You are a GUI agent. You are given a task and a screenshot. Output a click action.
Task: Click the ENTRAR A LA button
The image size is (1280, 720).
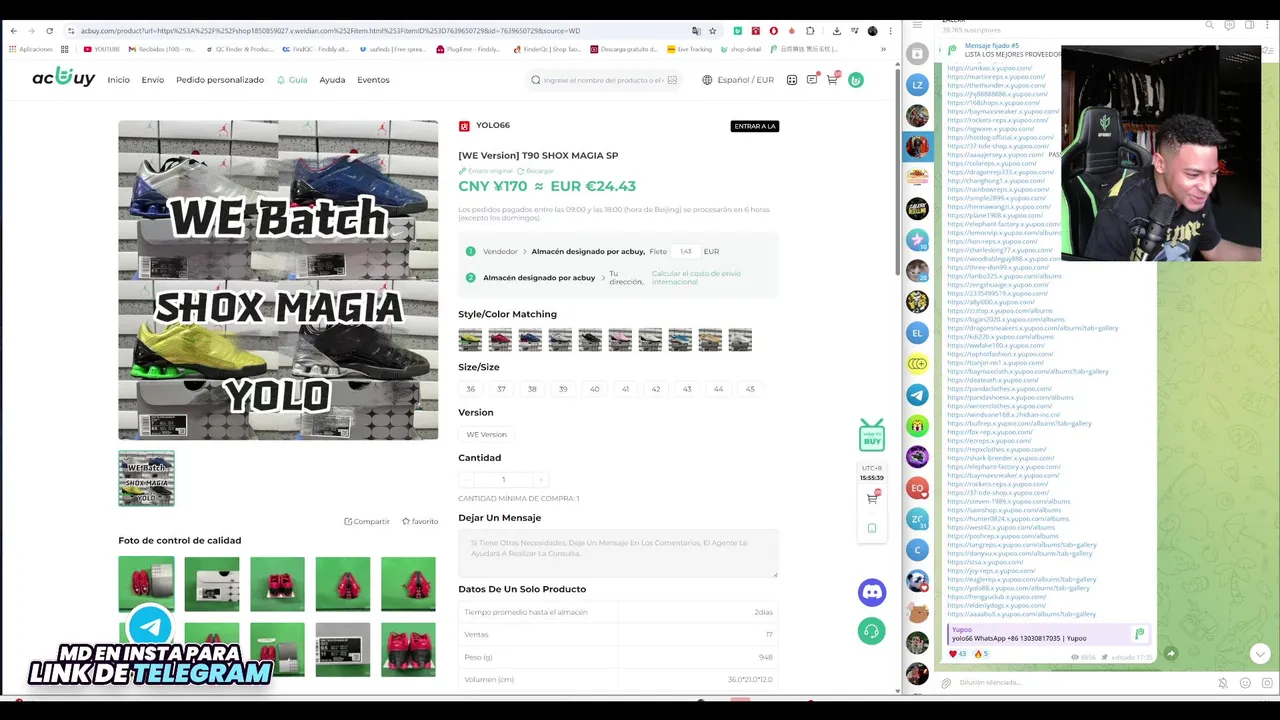click(x=755, y=126)
